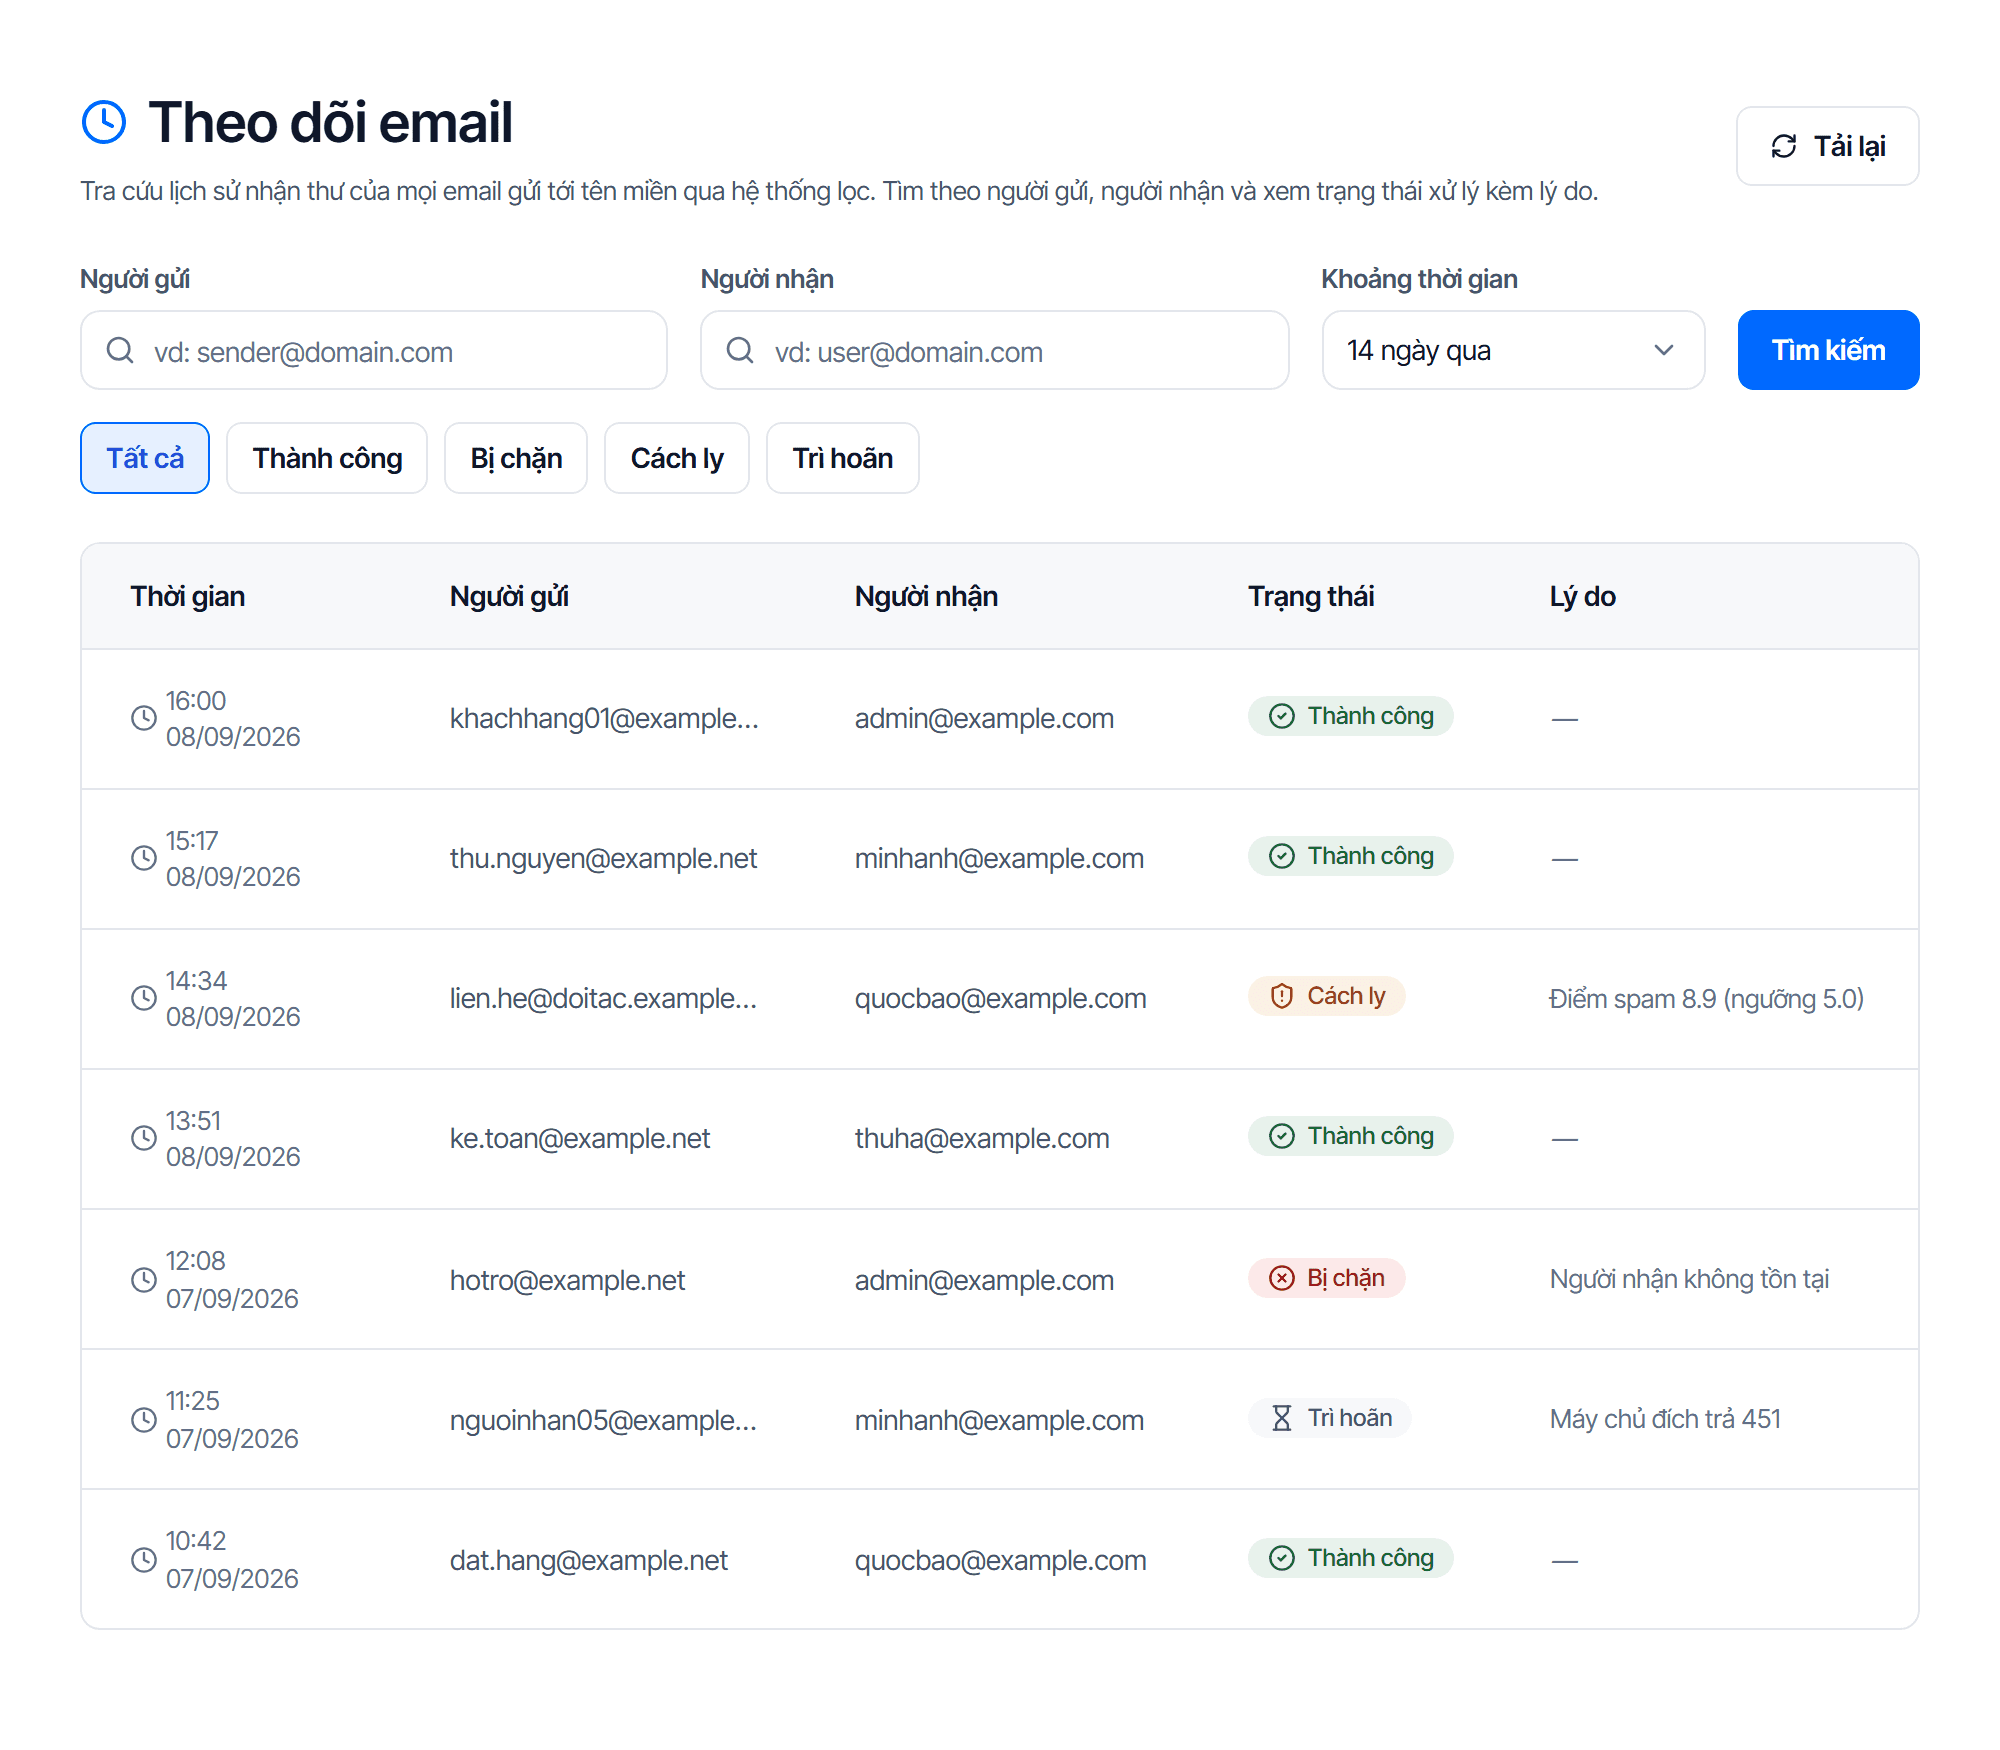2000x1750 pixels.
Task: Click recipient thuha@example.com
Action: pos(982,1139)
